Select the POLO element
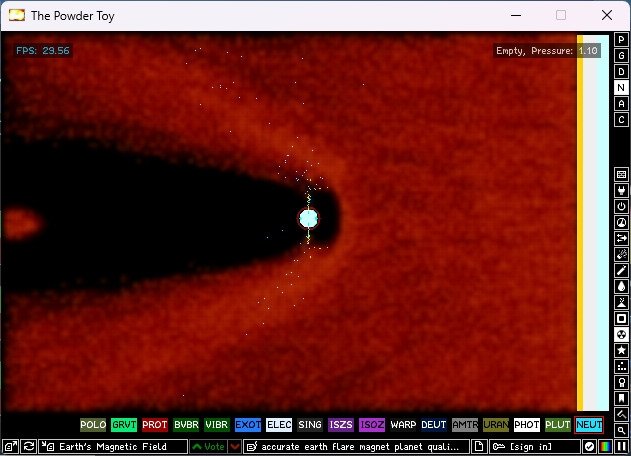The height and width of the screenshot is (456, 631). point(93,425)
